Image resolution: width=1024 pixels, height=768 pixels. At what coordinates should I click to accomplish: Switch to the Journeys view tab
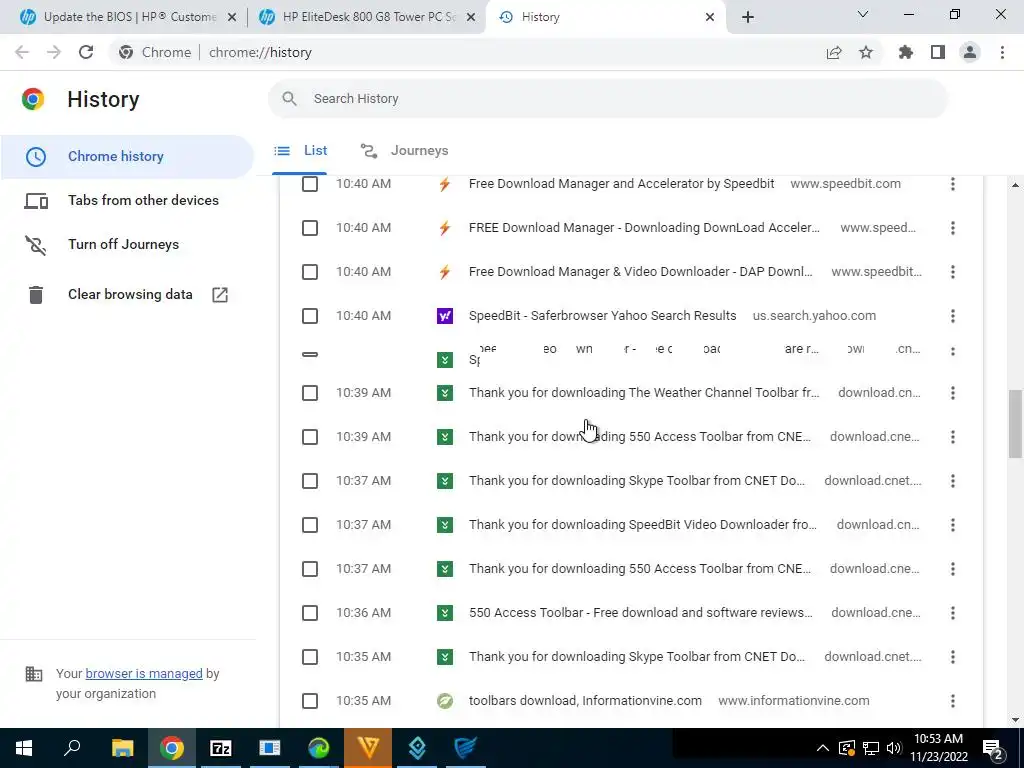point(404,151)
